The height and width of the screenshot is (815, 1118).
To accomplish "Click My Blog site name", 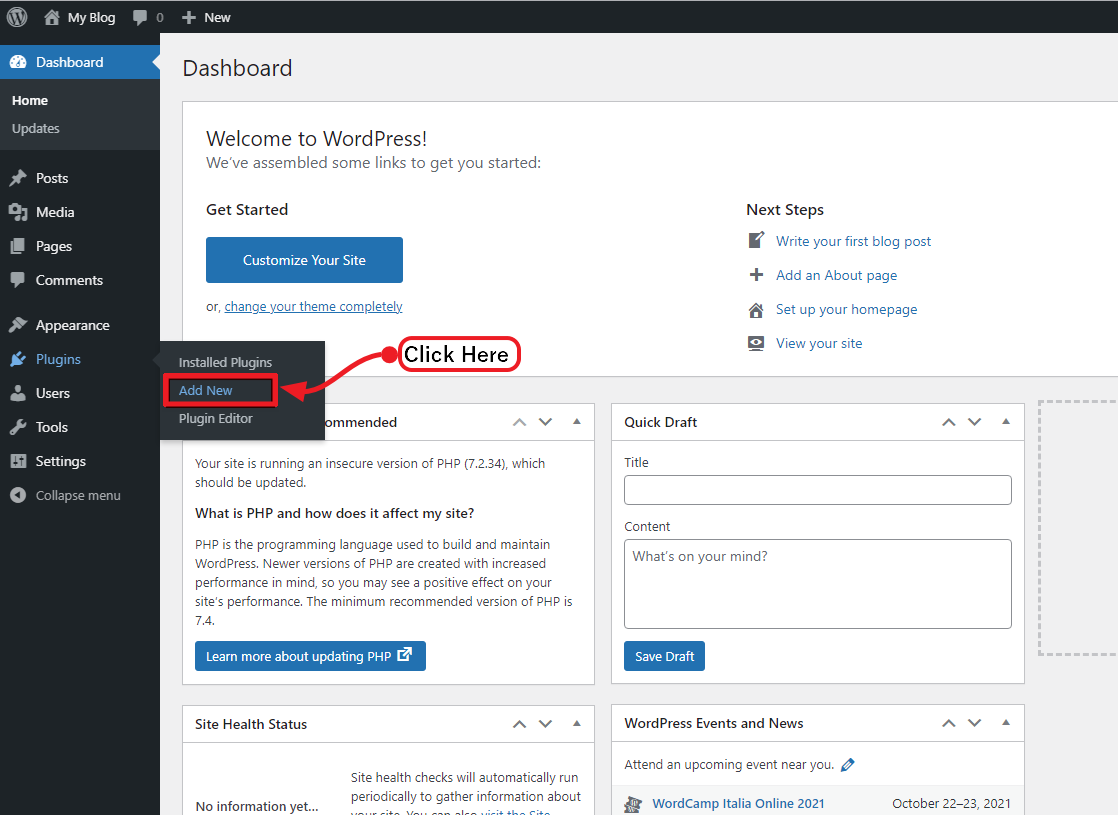I will [91, 18].
